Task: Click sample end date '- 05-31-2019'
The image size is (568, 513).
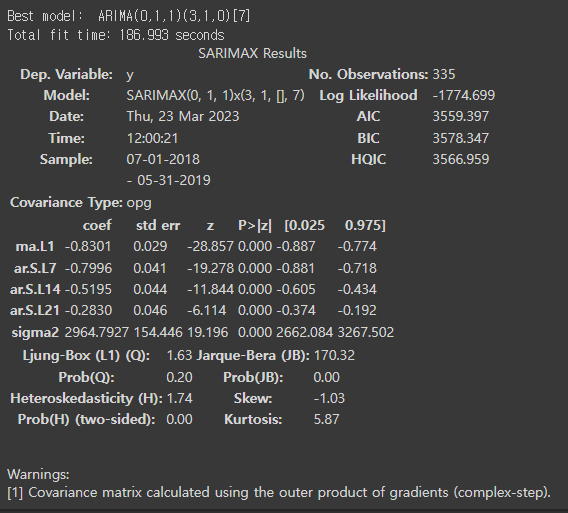Action: click(169, 180)
